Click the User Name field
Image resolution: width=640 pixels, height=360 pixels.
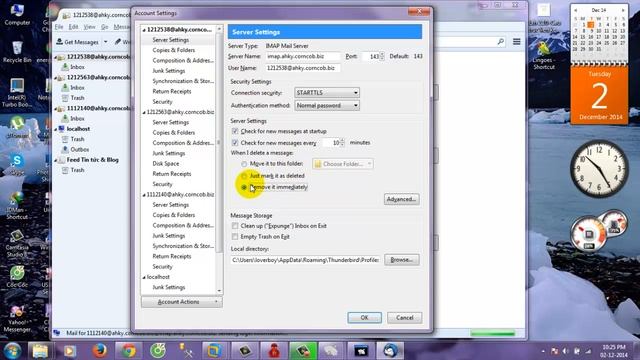click(303, 68)
